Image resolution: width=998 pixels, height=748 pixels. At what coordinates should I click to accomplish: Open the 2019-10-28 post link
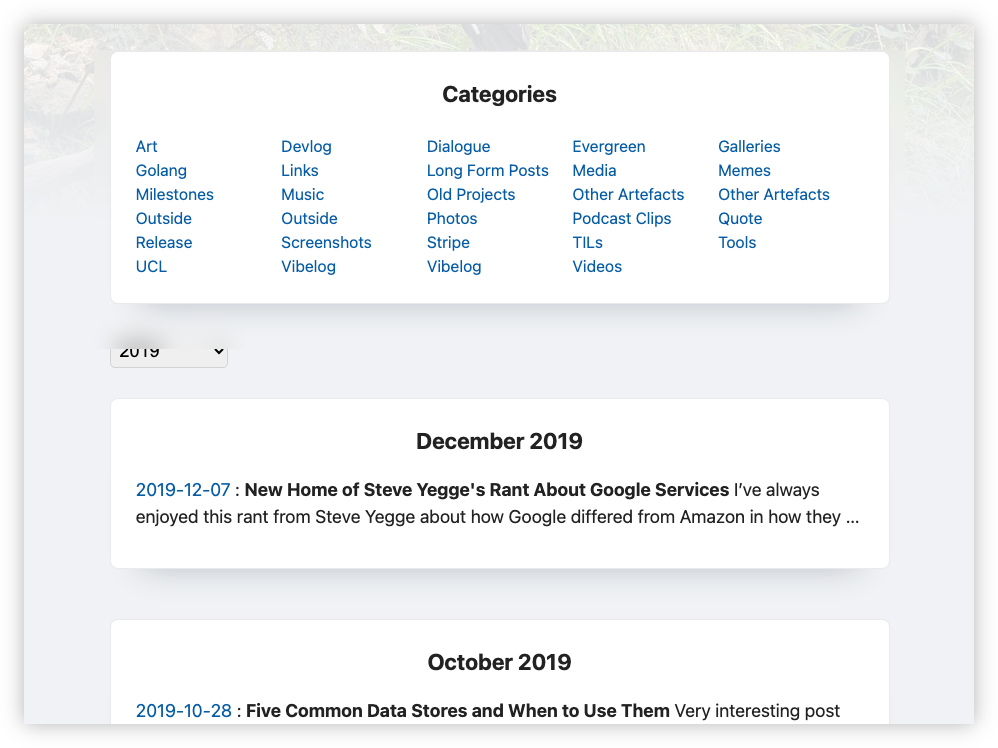[183, 711]
